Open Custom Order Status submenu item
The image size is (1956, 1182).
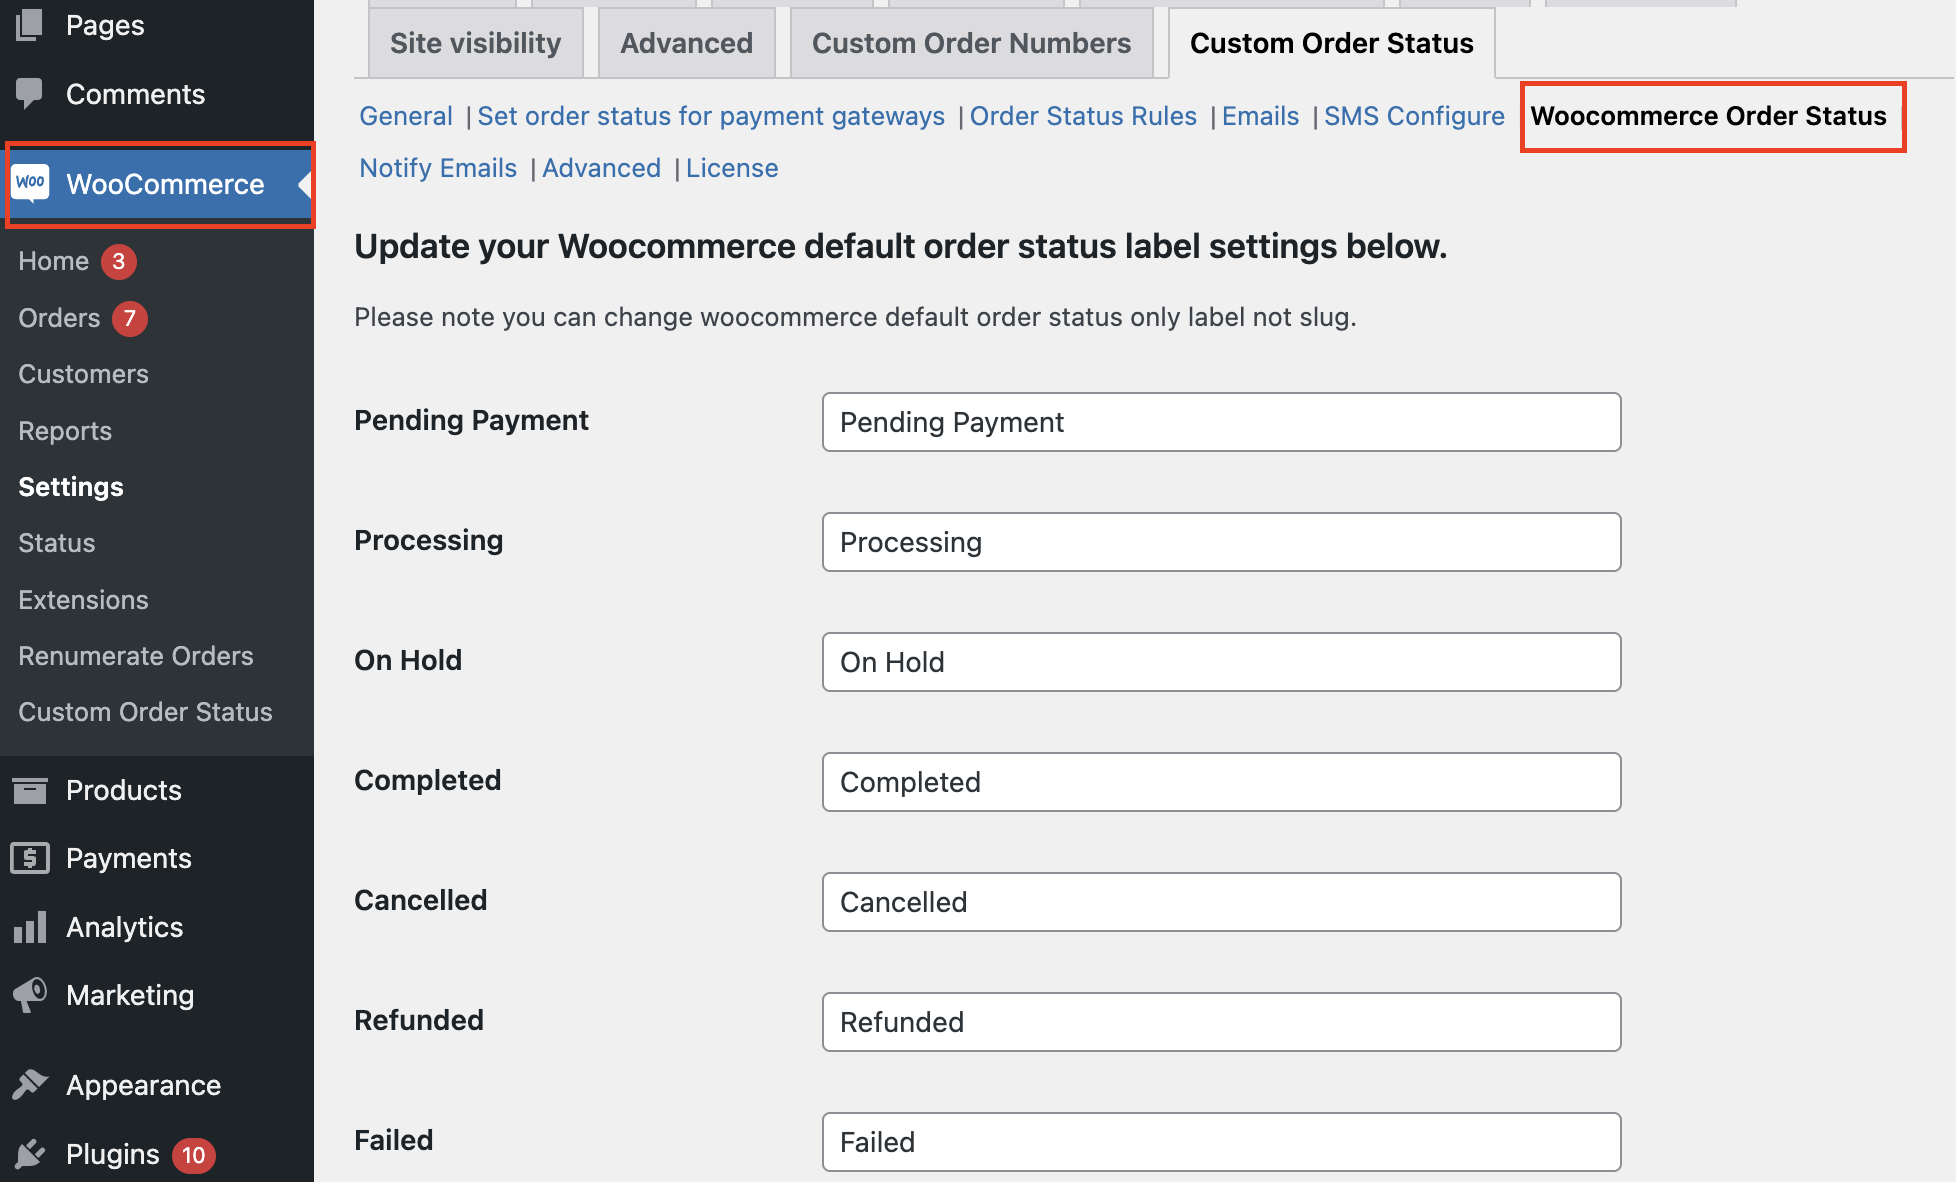click(145, 712)
